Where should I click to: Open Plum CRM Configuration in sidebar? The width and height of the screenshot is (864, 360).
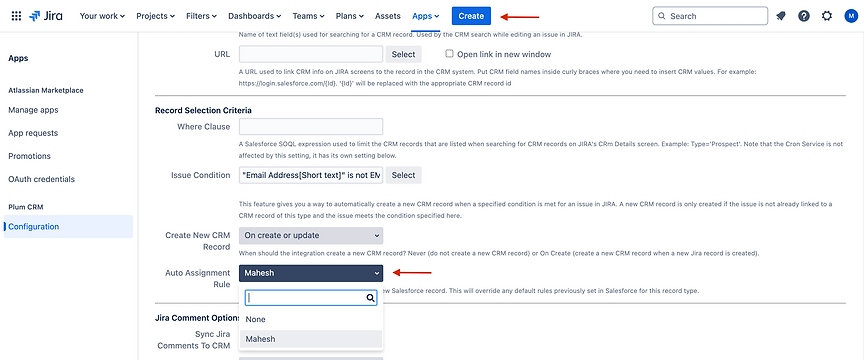pos(68,227)
